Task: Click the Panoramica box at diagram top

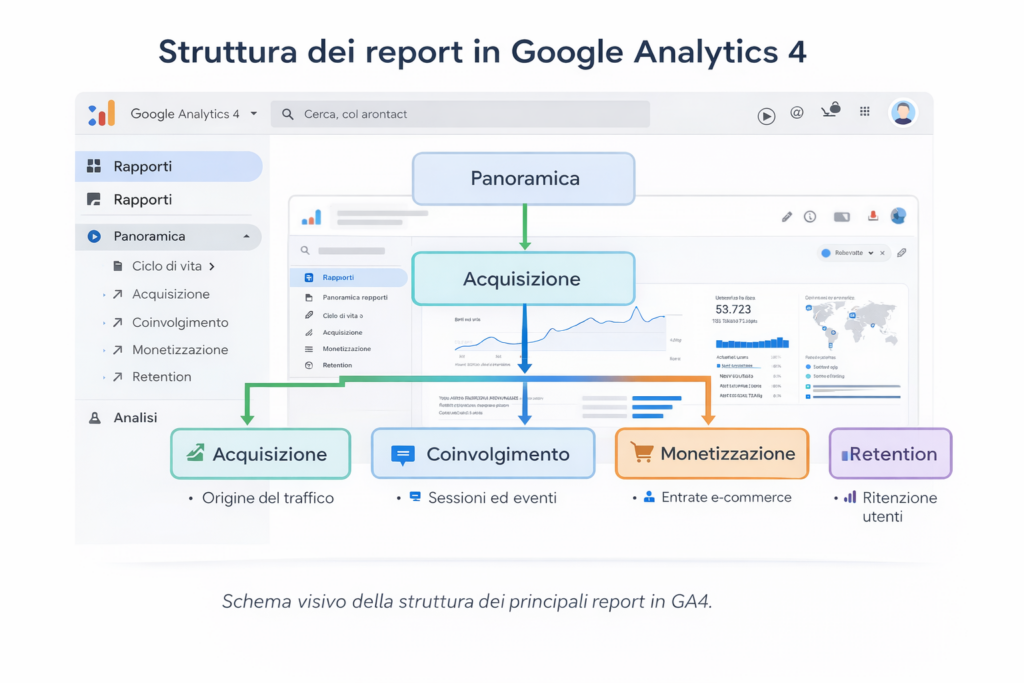Action: [x=524, y=178]
